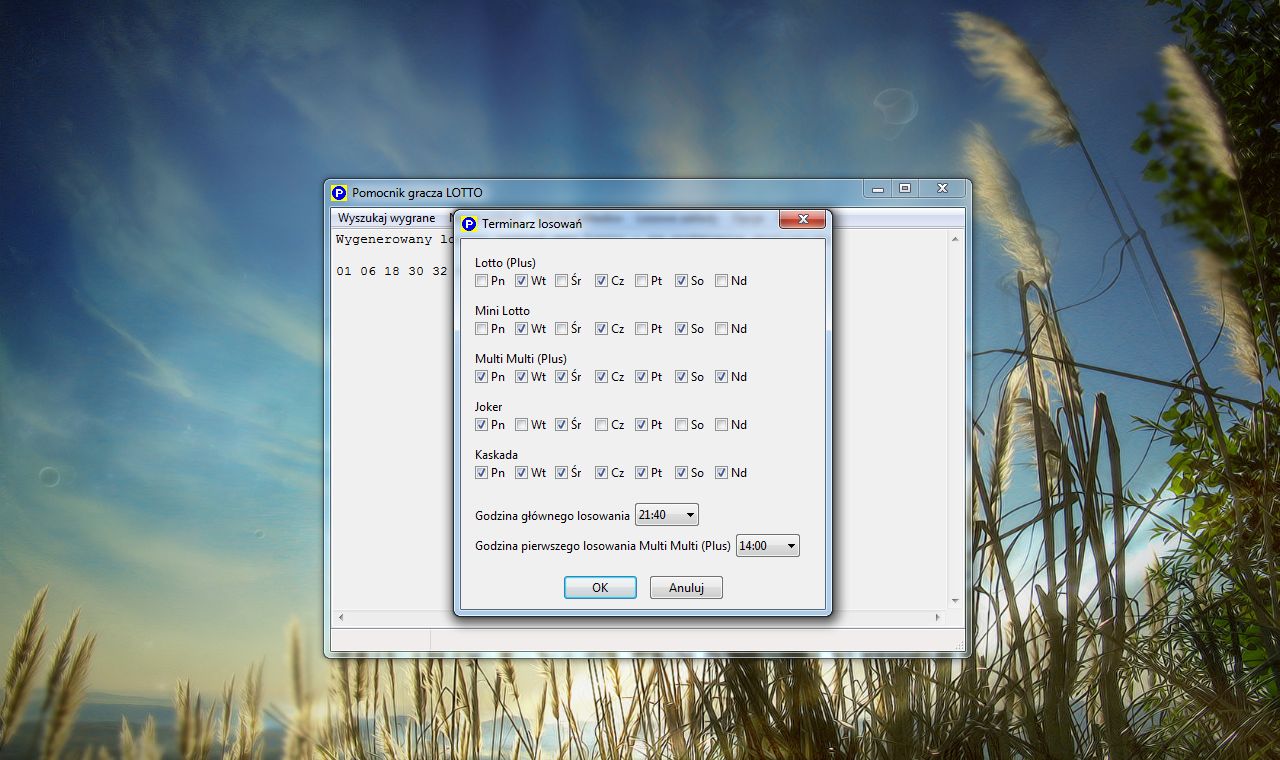Check Pt under Mini Lotto
Image resolution: width=1280 pixels, height=760 pixels.
pyautogui.click(x=642, y=329)
